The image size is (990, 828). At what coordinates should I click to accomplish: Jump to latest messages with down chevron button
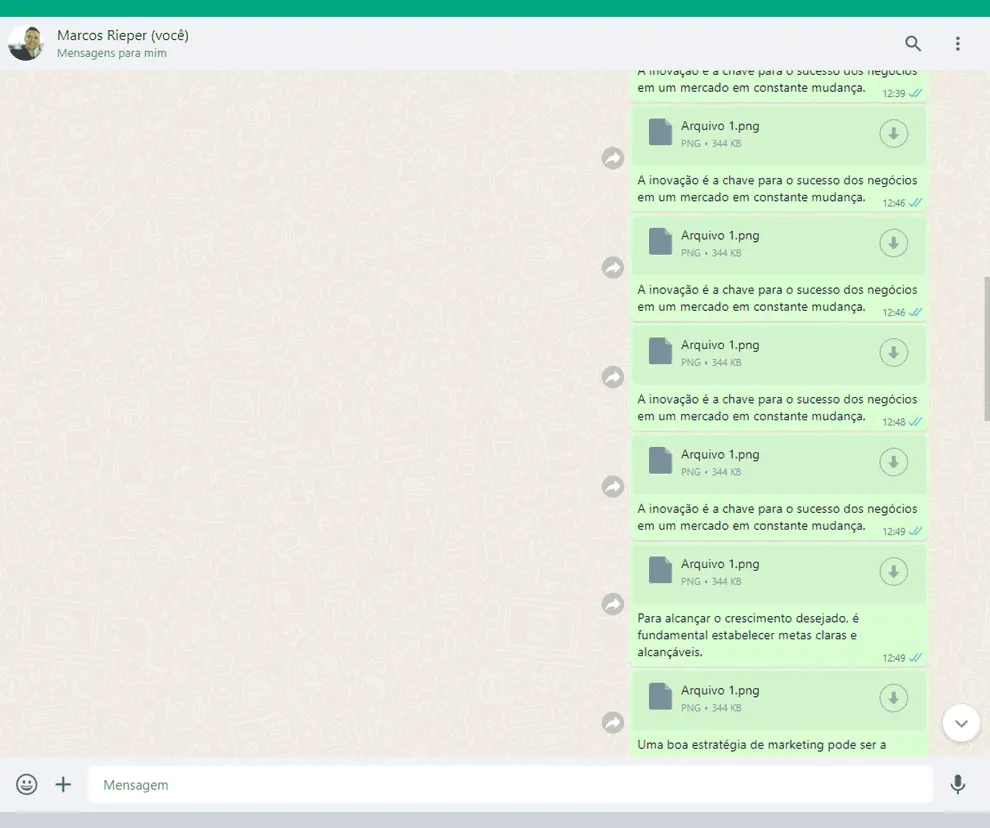point(961,723)
